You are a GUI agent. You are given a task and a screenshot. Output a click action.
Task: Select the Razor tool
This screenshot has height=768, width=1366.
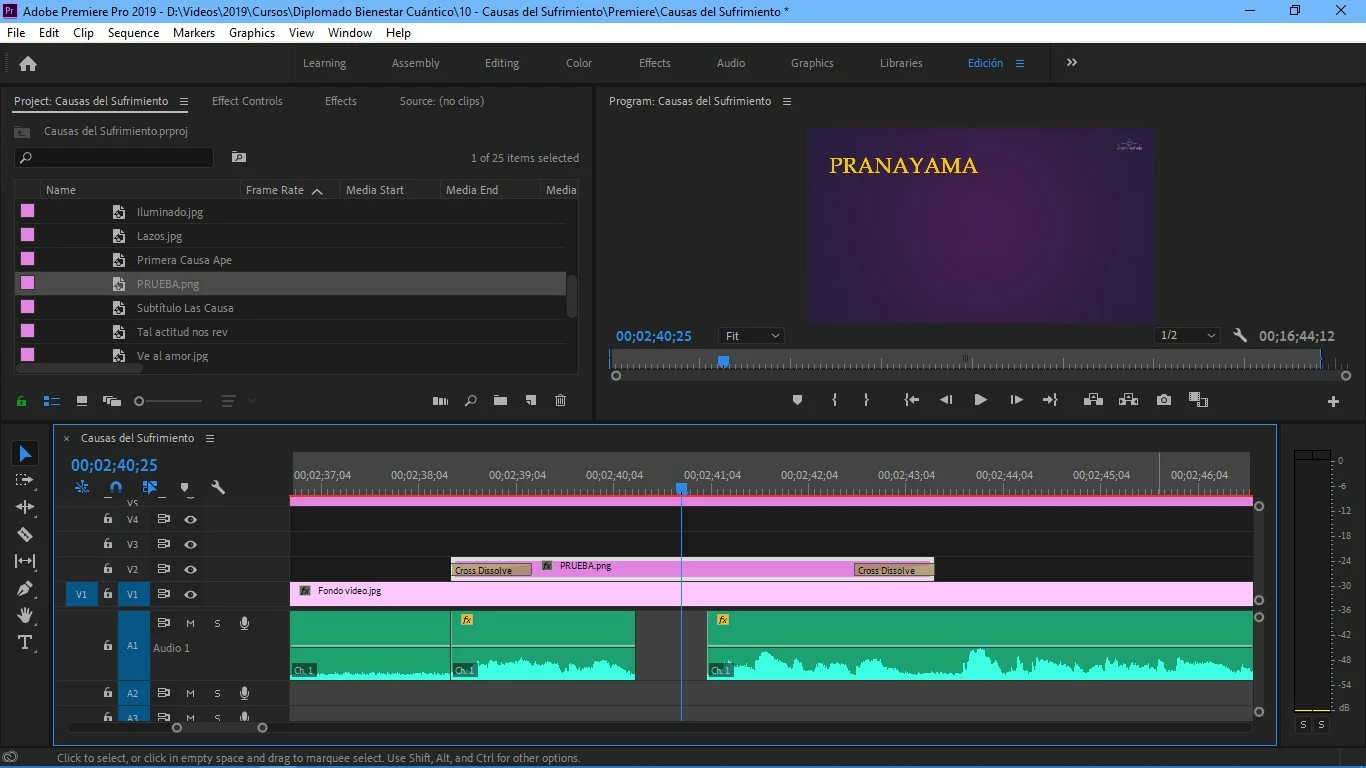(25, 535)
